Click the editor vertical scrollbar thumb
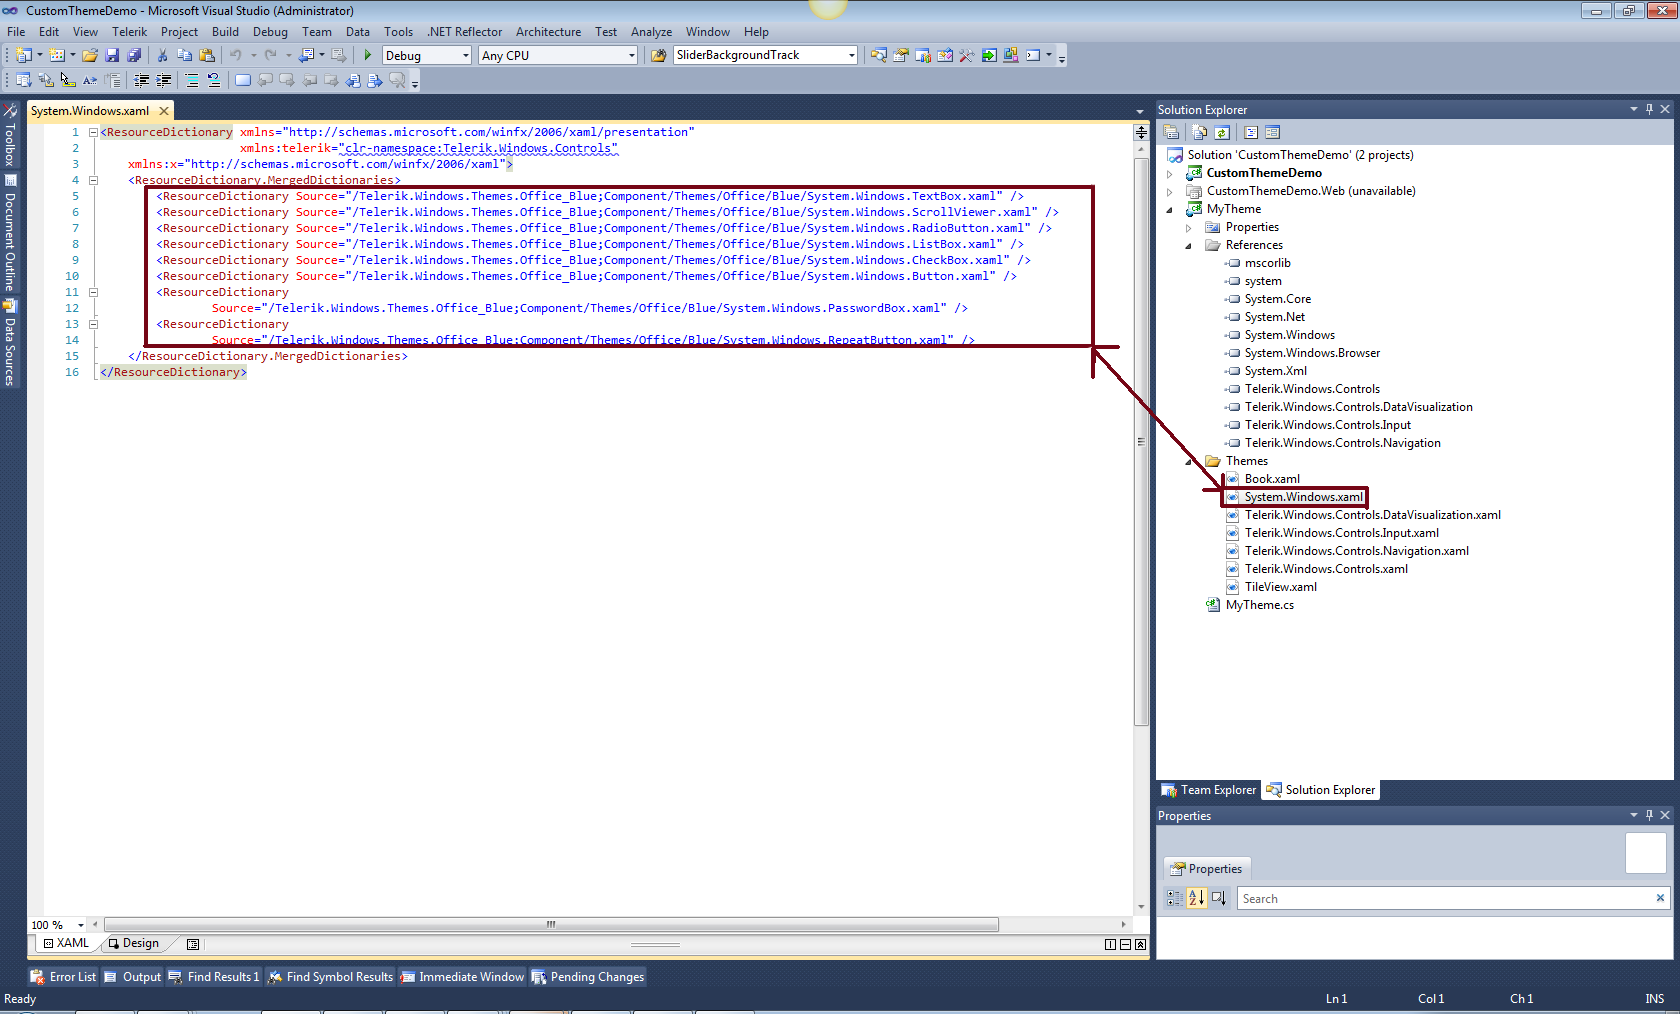The width and height of the screenshot is (1680, 1014). click(1141, 441)
